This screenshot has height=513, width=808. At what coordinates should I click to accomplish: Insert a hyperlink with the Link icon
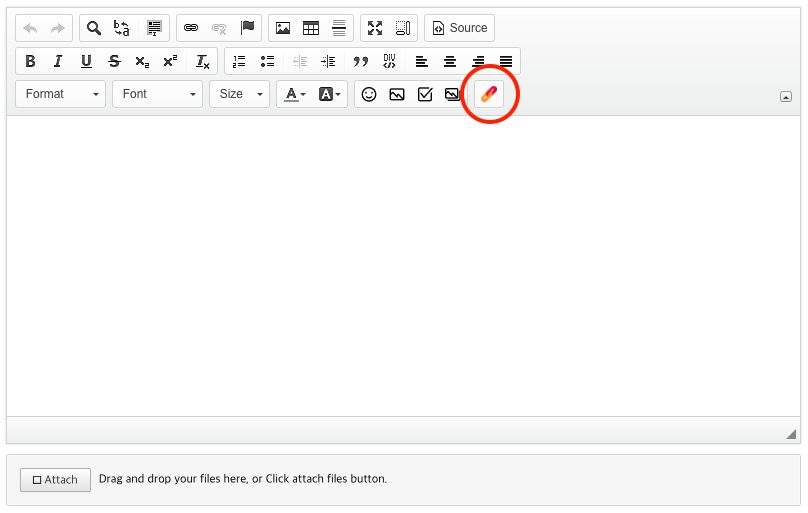click(191, 28)
